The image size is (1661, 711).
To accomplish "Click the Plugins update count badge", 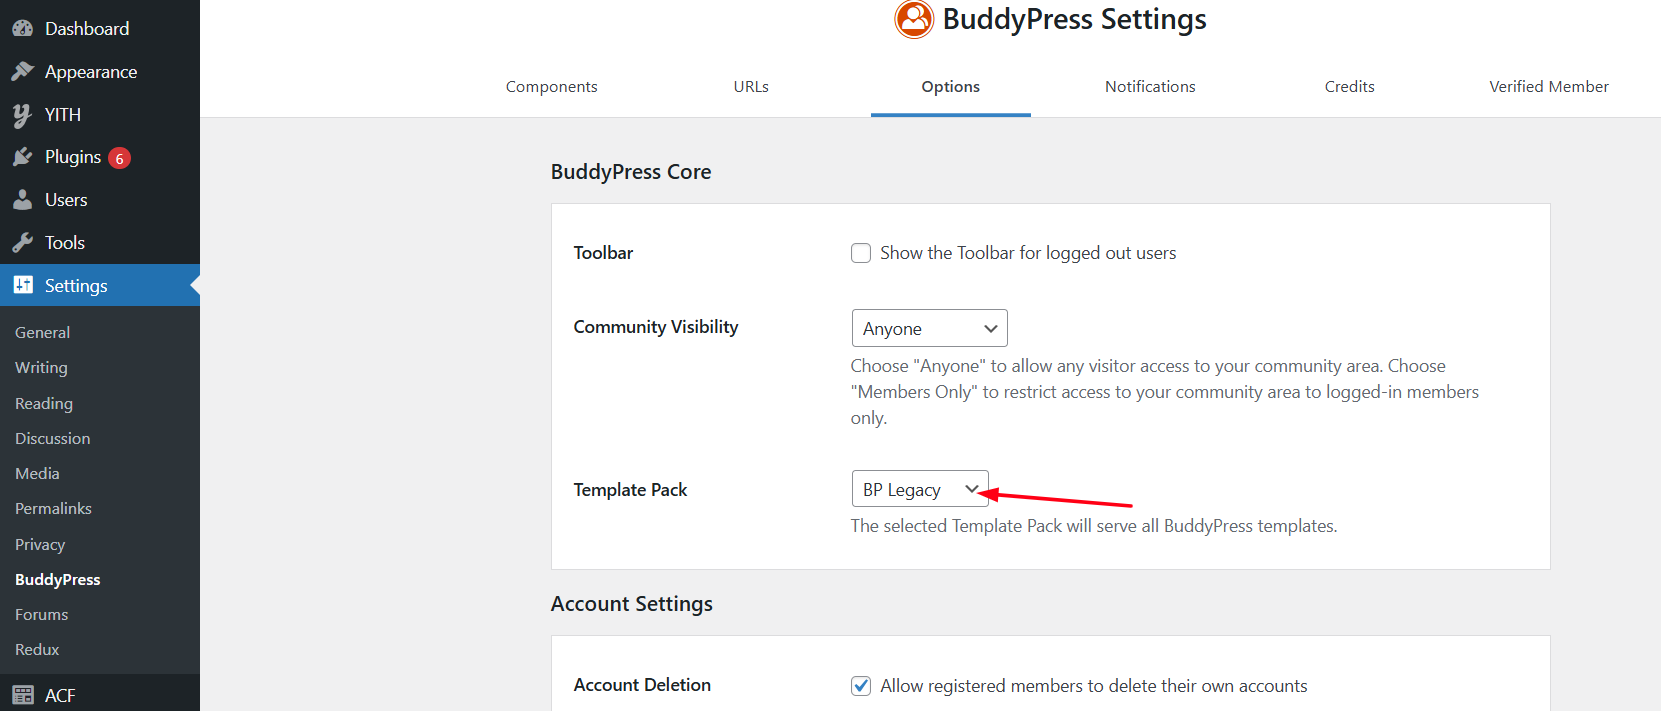I will click(x=119, y=158).
